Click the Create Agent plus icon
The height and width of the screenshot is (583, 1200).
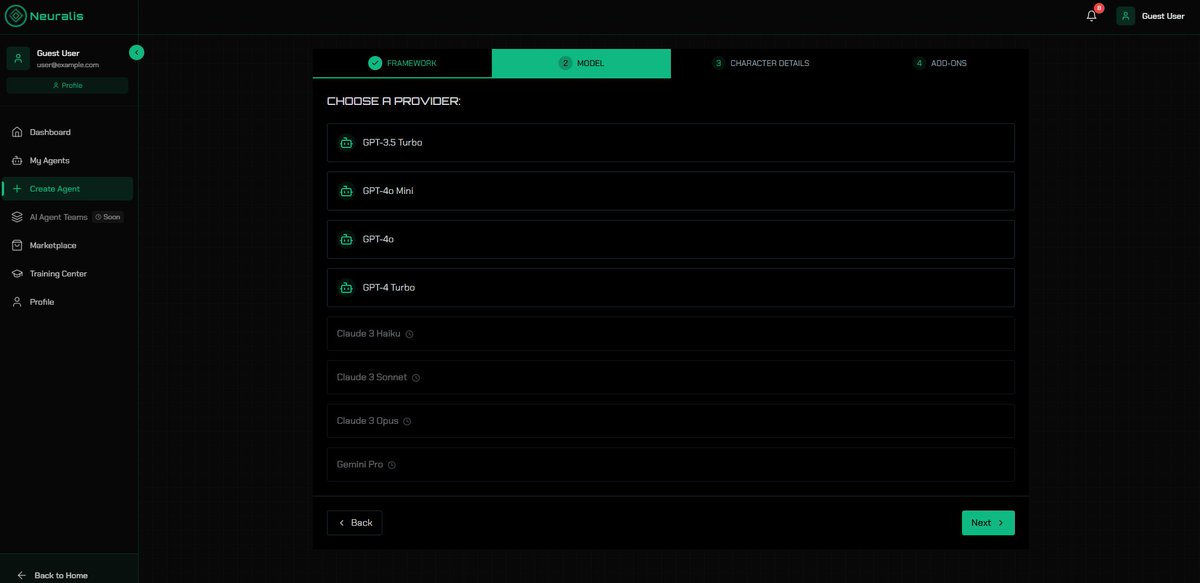pyautogui.click(x=17, y=189)
